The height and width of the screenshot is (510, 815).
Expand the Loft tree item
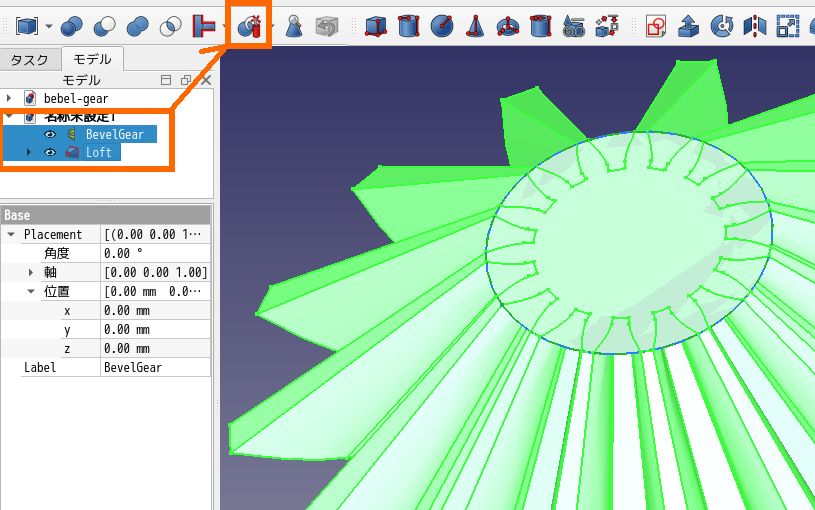(x=28, y=153)
